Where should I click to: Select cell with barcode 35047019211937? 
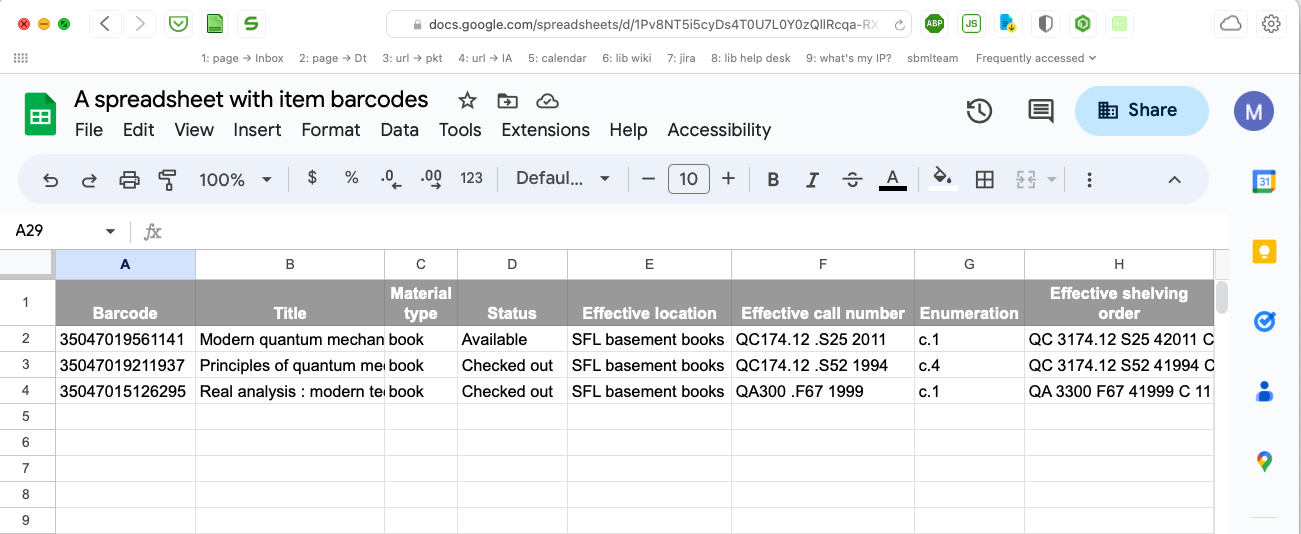[125, 365]
